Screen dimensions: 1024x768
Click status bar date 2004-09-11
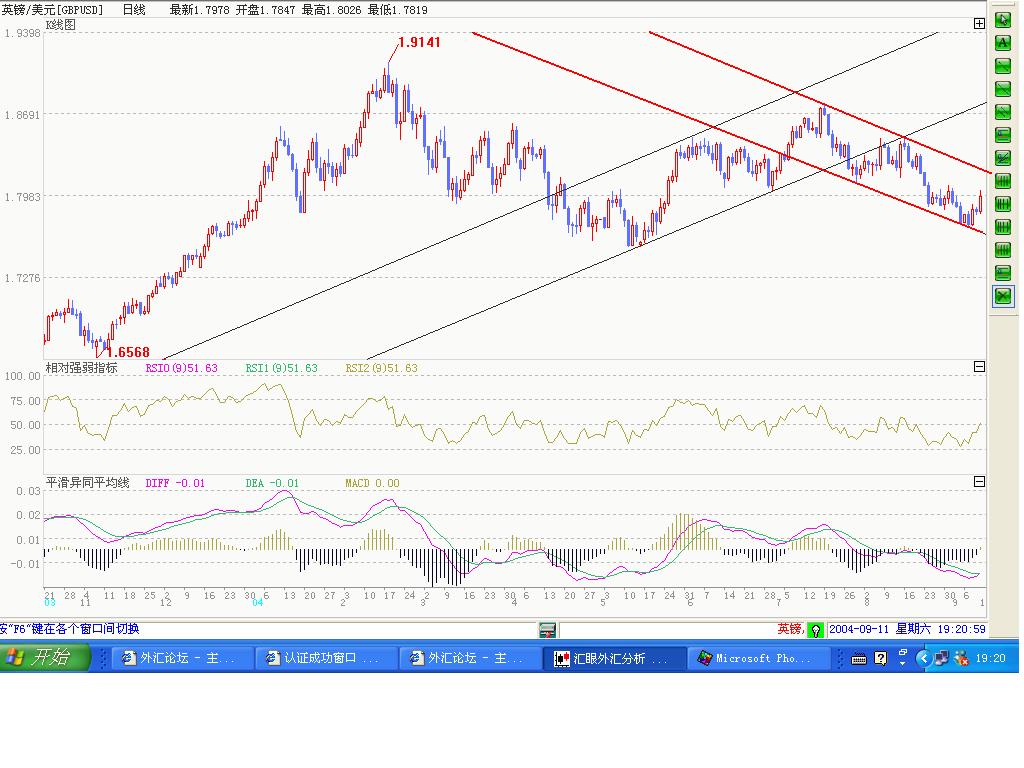pos(859,629)
